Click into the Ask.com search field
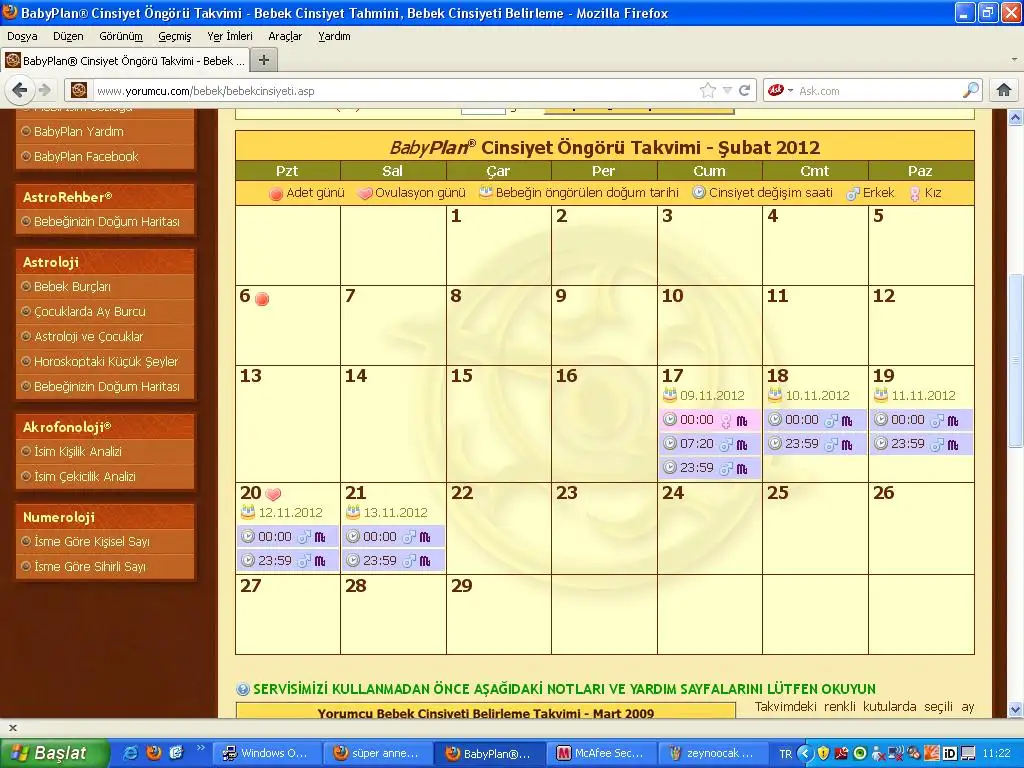1024x768 pixels. [x=878, y=91]
